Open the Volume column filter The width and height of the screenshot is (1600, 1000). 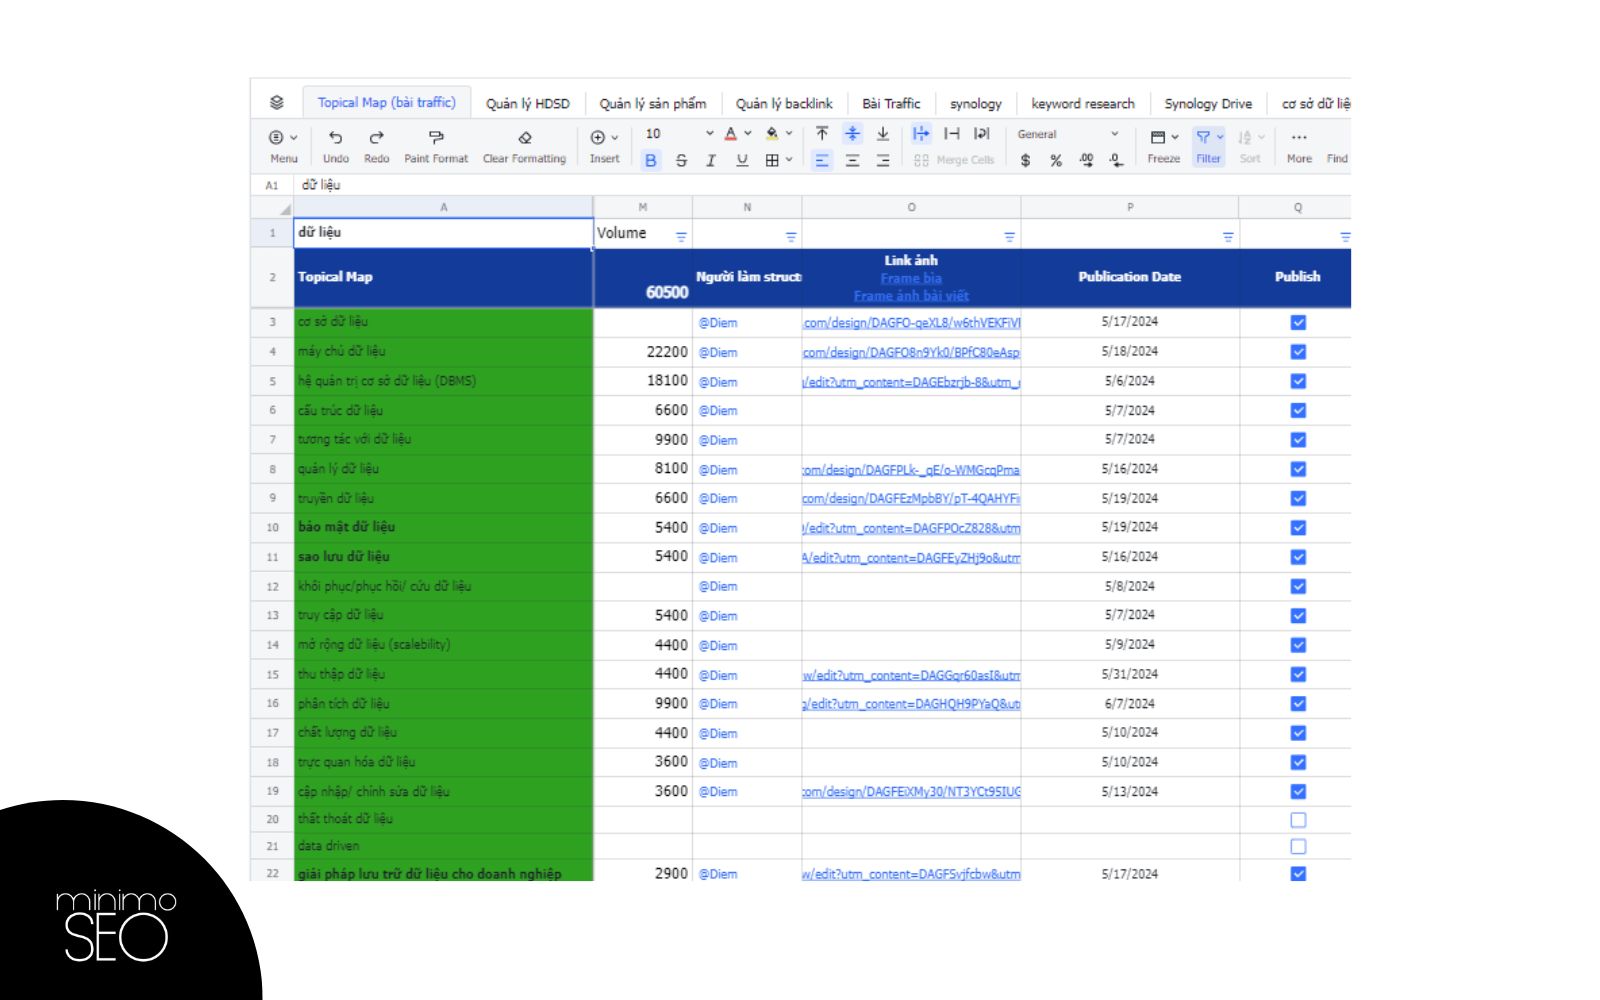click(681, 237)
